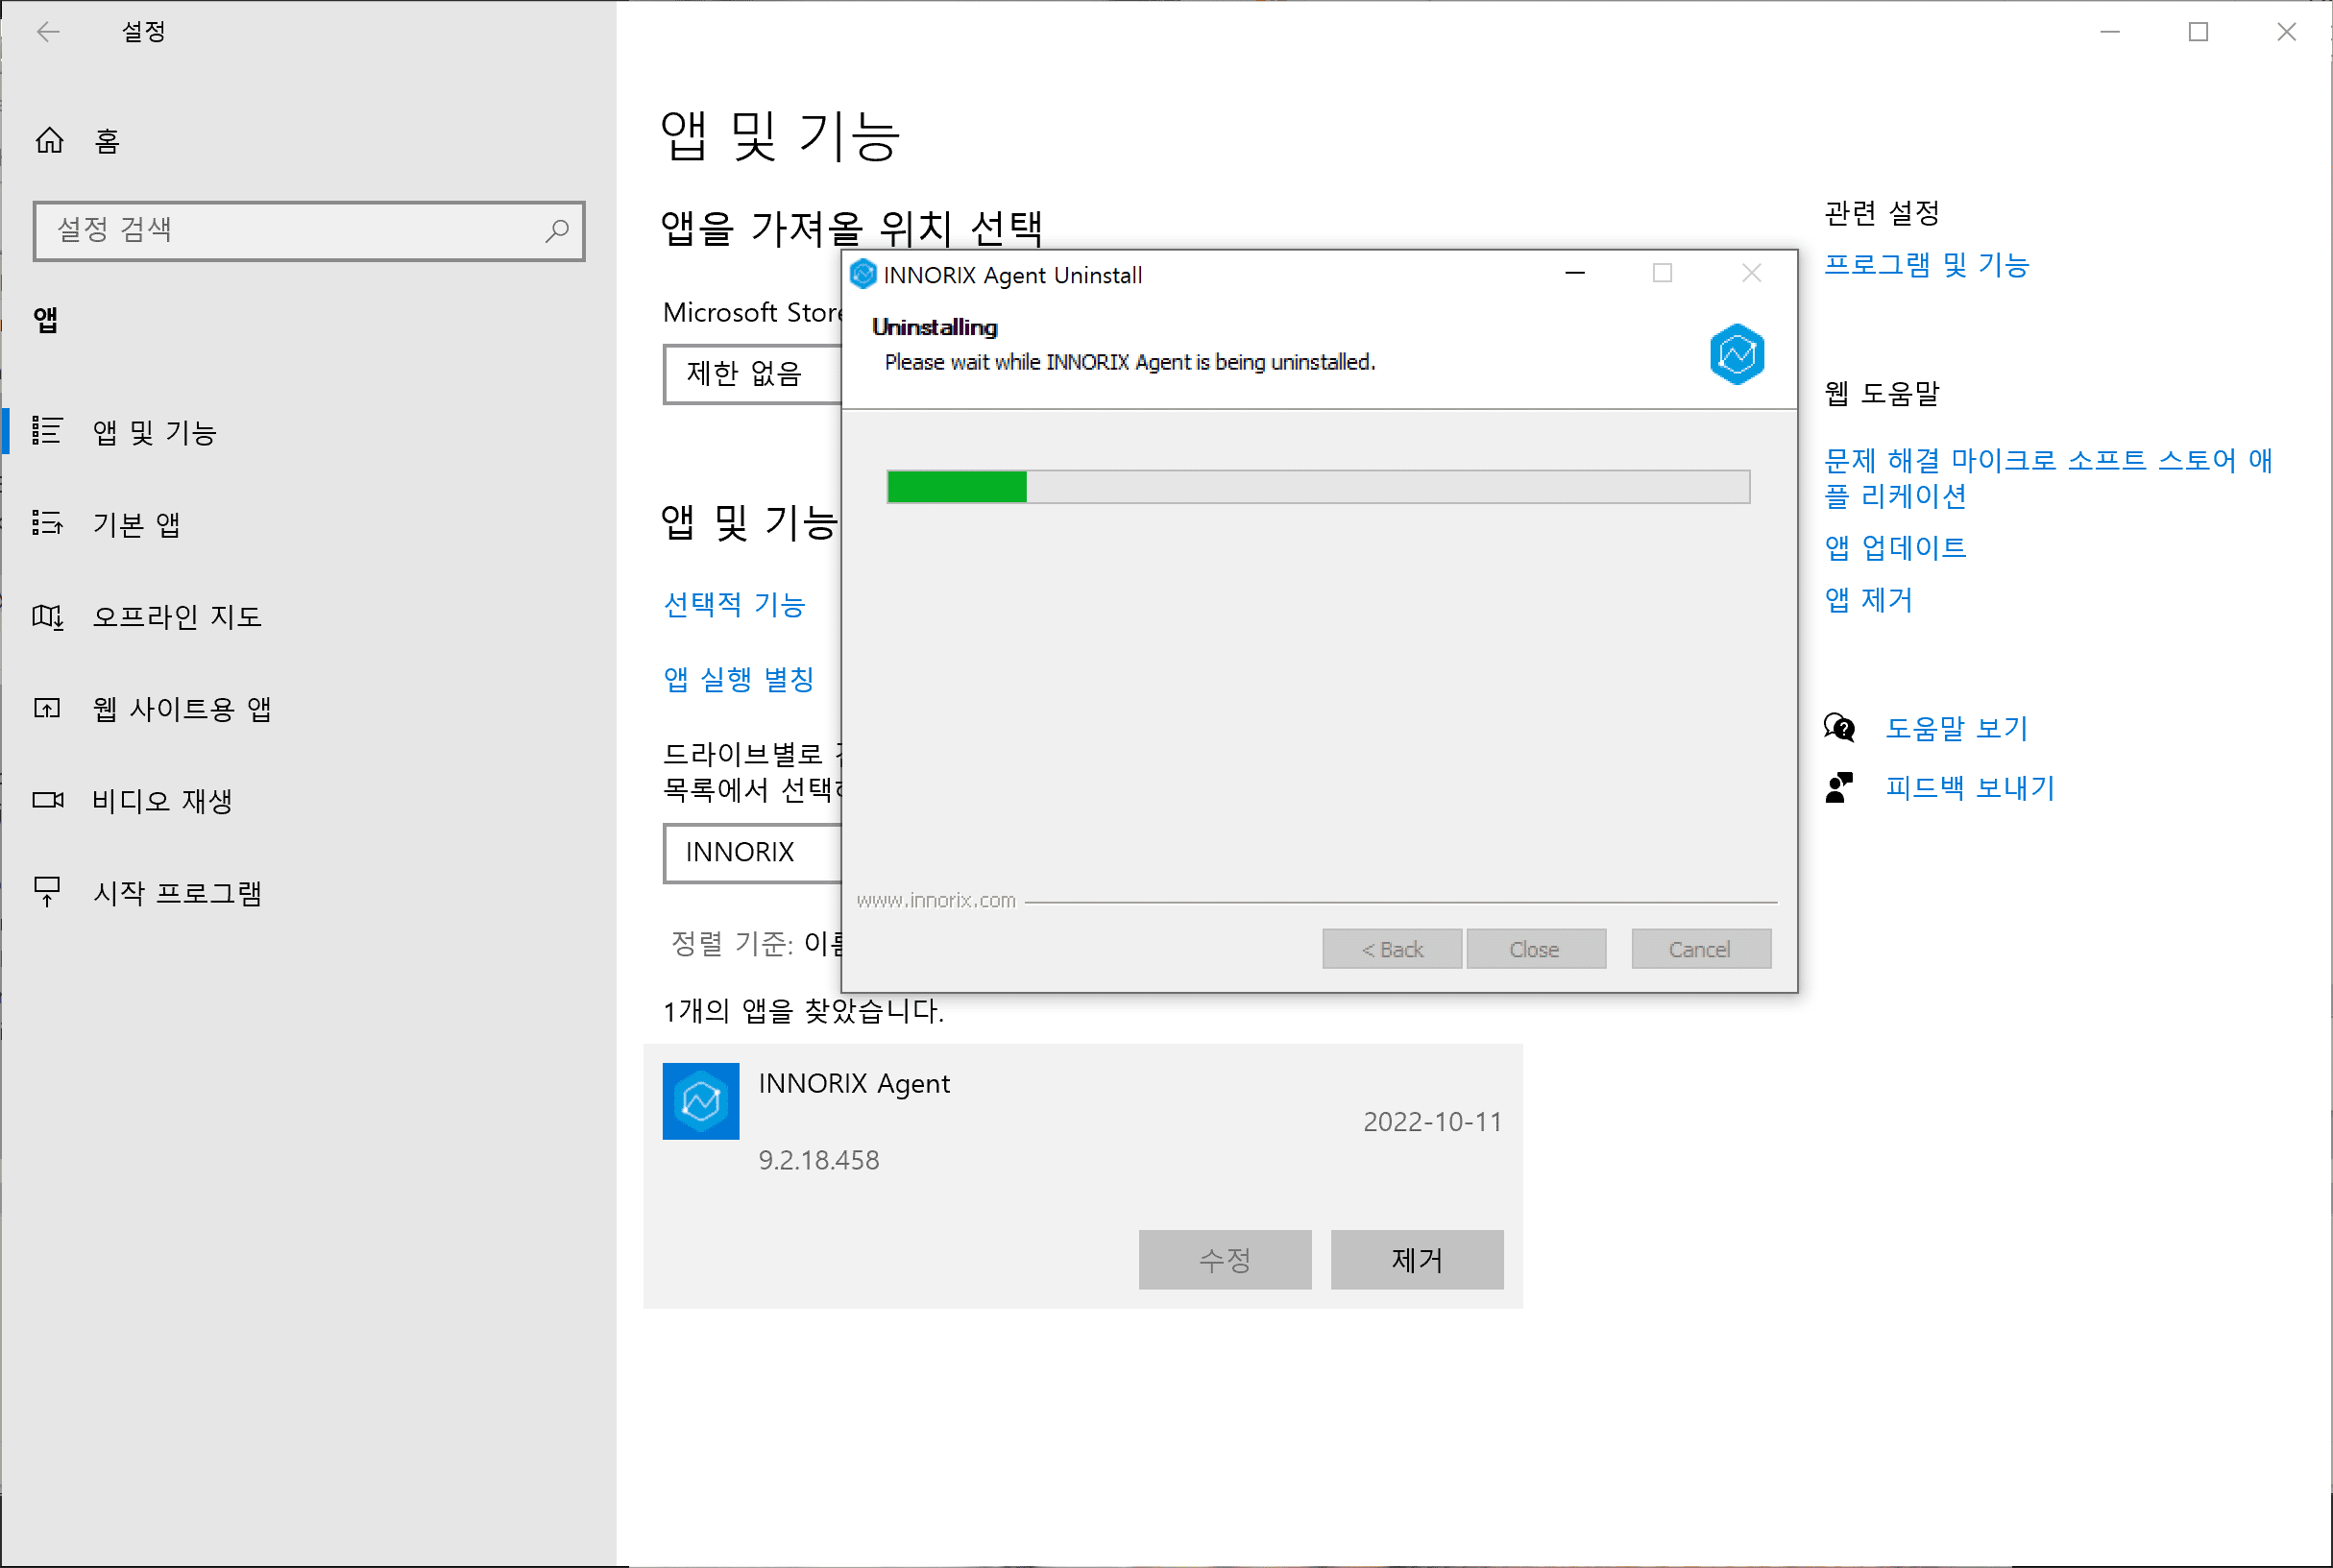Open the Startup programs sidebar item
The width and height of the screenshot is (2333, 1568).
[176, 892]
